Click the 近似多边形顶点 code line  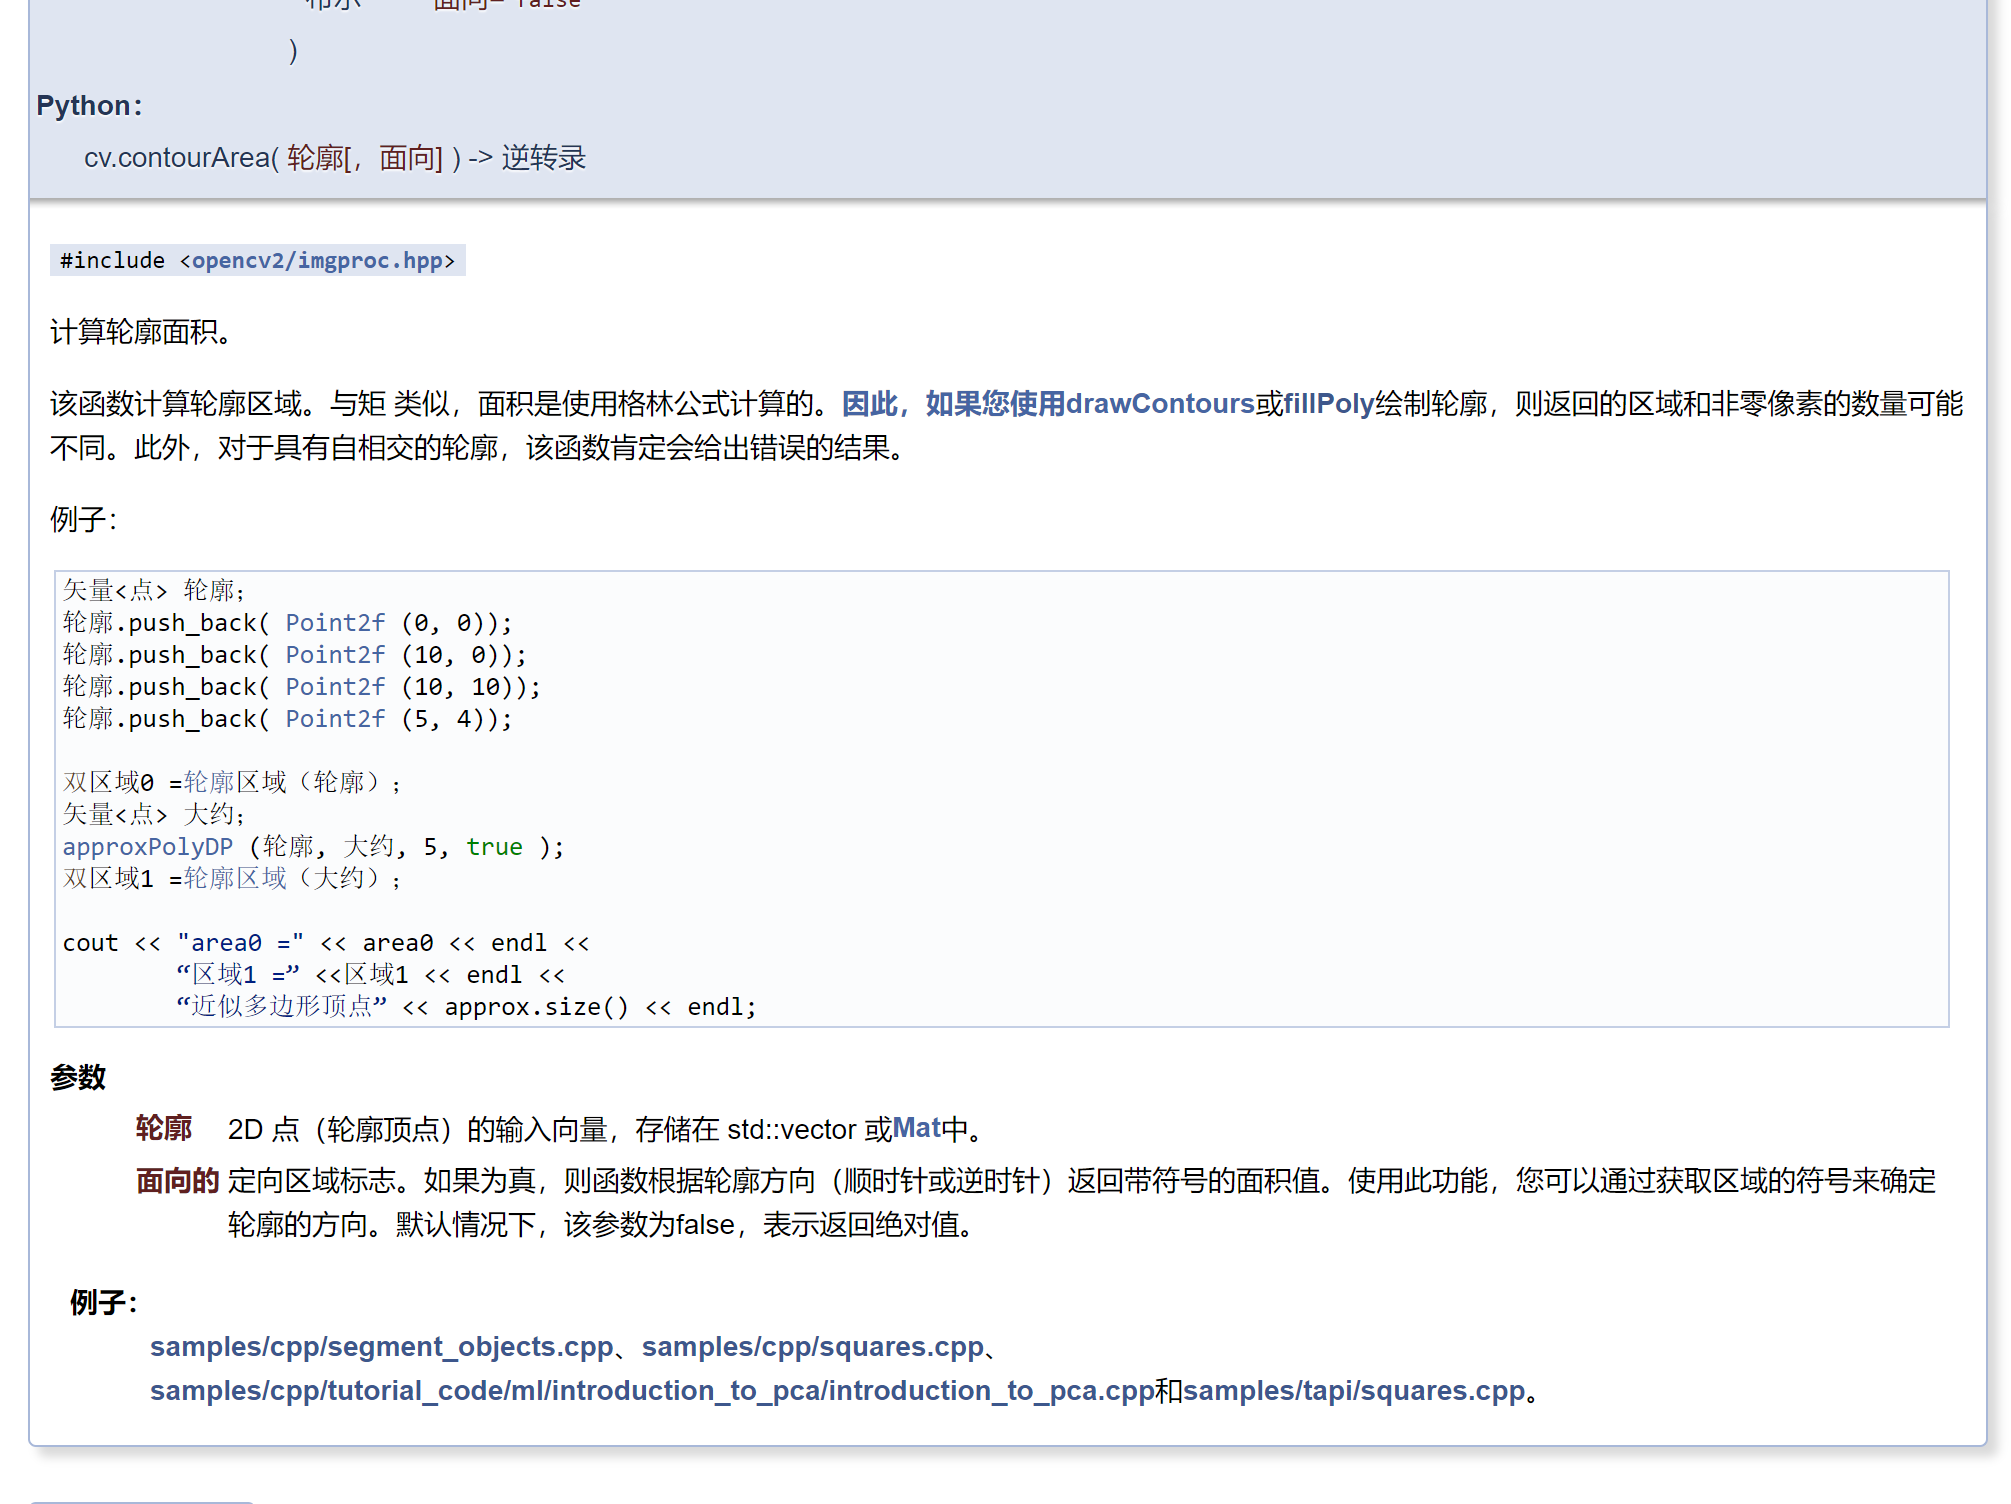pyautogui.click(x=466, y=1007)
